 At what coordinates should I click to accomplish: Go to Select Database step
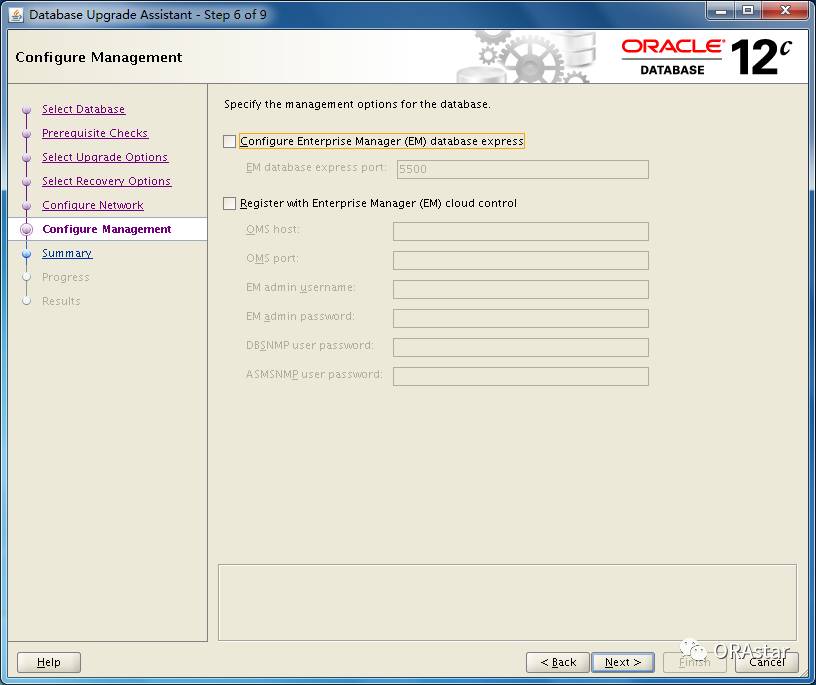coord(83,109)
